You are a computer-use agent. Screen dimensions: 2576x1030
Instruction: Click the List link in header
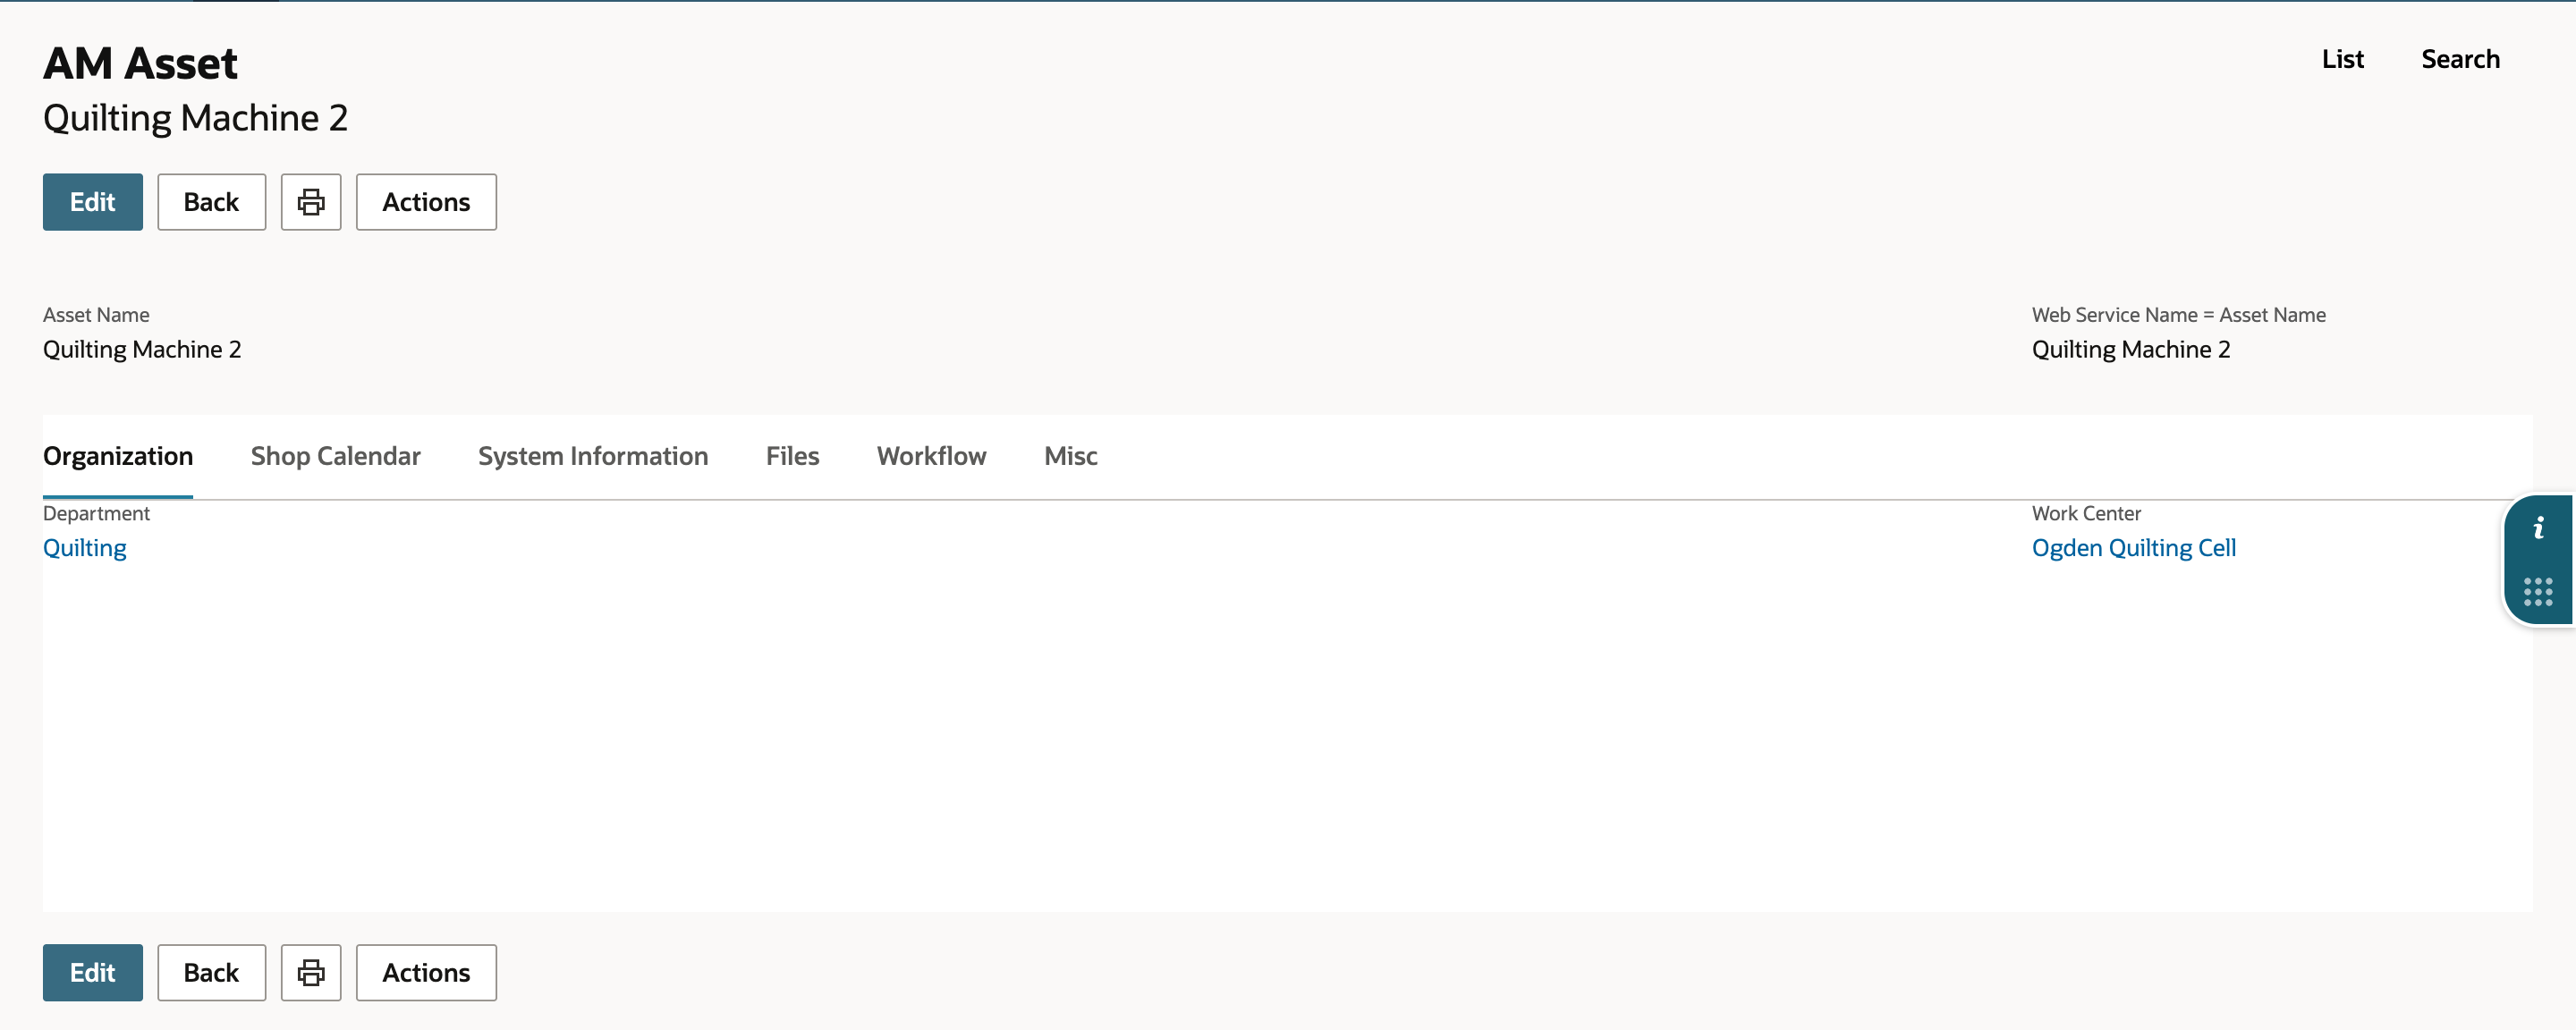click(2343, 59)
